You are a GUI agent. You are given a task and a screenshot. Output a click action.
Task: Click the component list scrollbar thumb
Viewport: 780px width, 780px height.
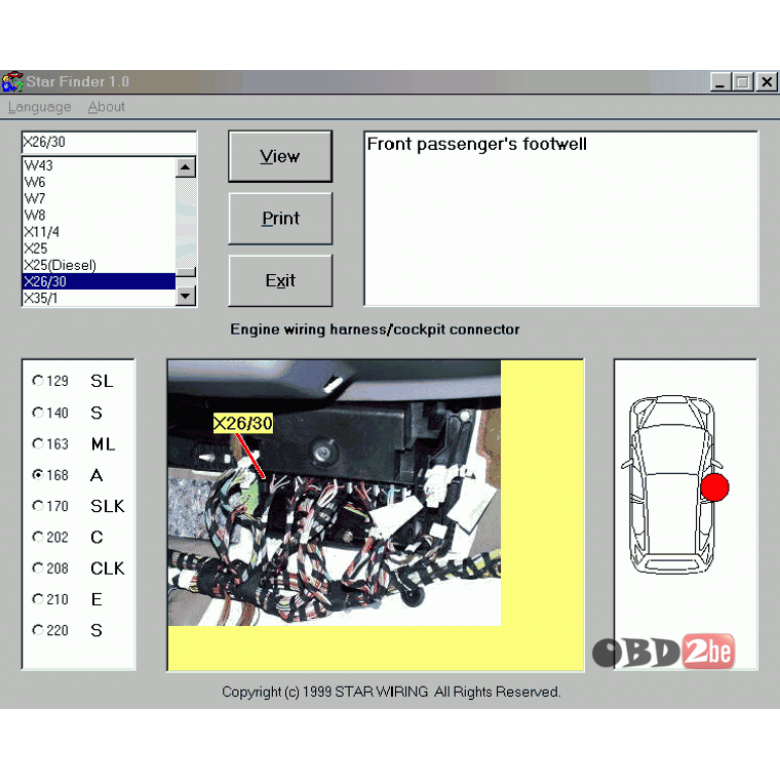(x=186, y=272)
